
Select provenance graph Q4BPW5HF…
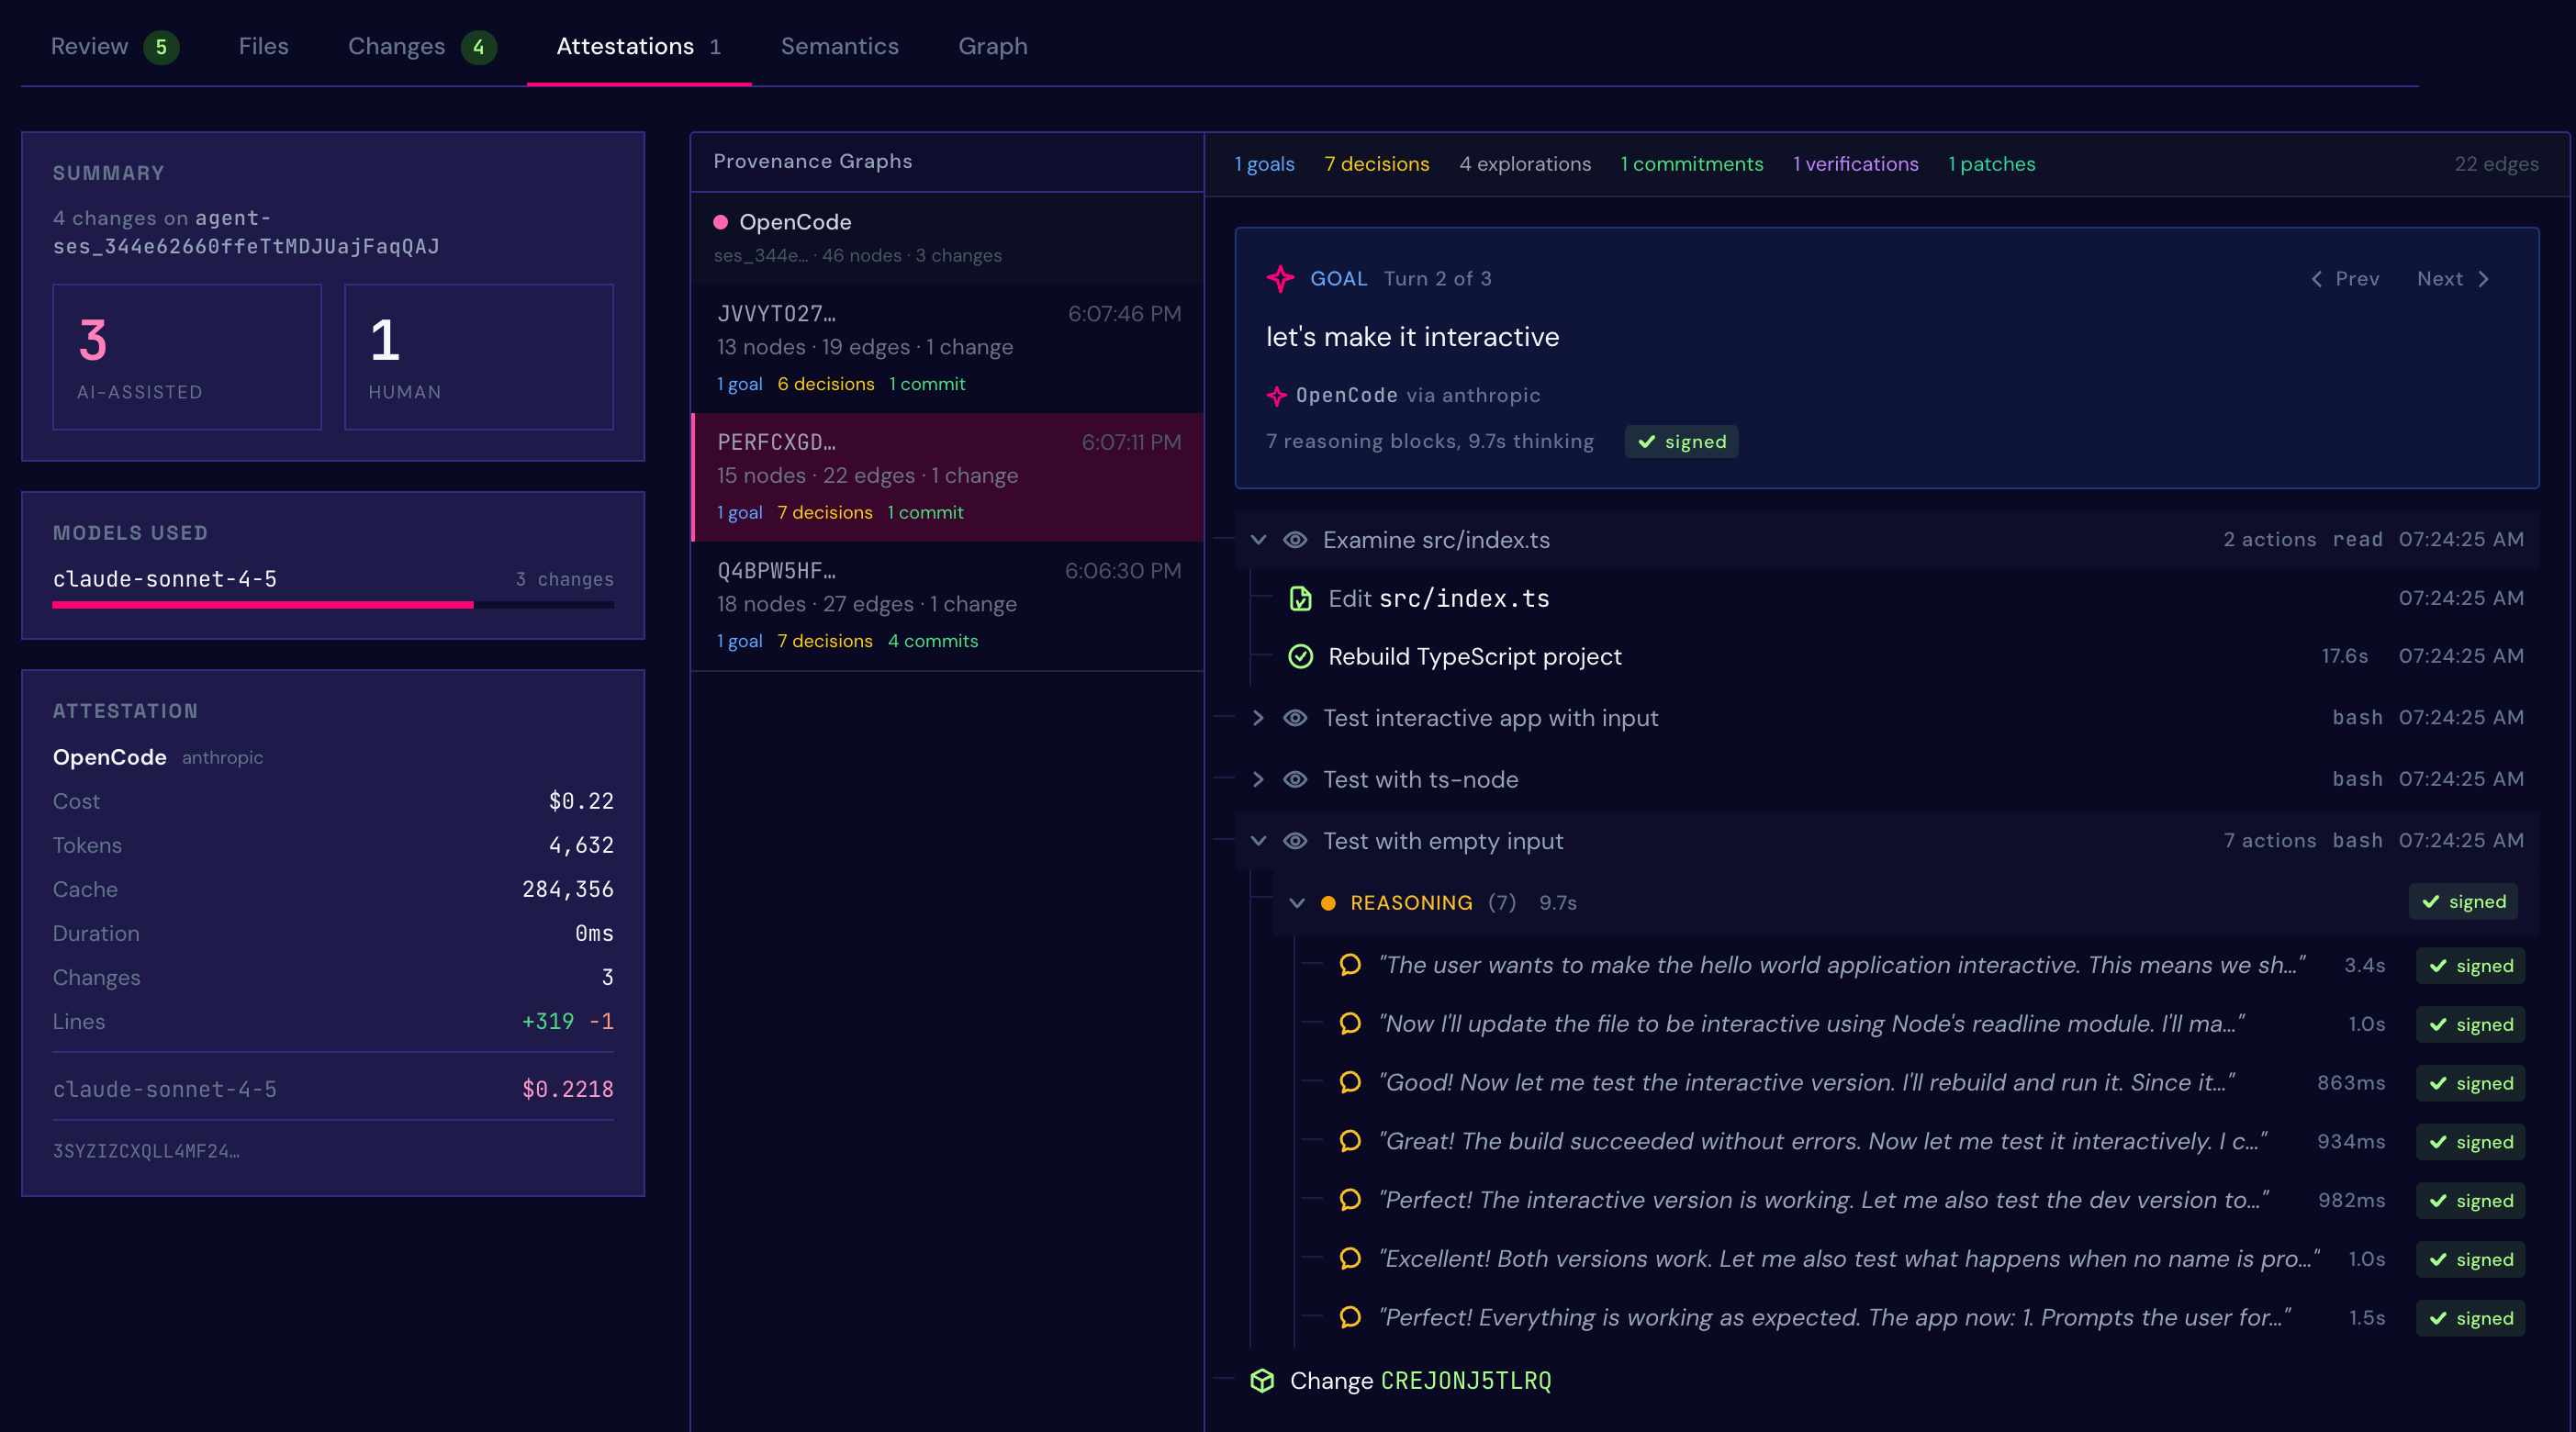948,606
